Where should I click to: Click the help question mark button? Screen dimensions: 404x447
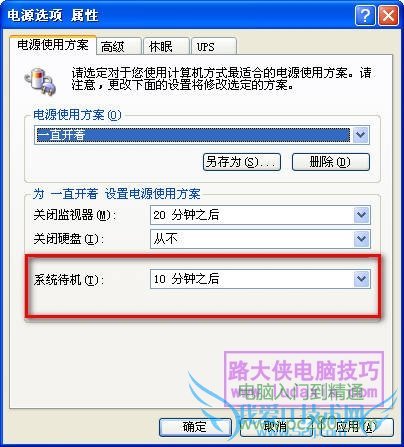[x=365, y=15]
